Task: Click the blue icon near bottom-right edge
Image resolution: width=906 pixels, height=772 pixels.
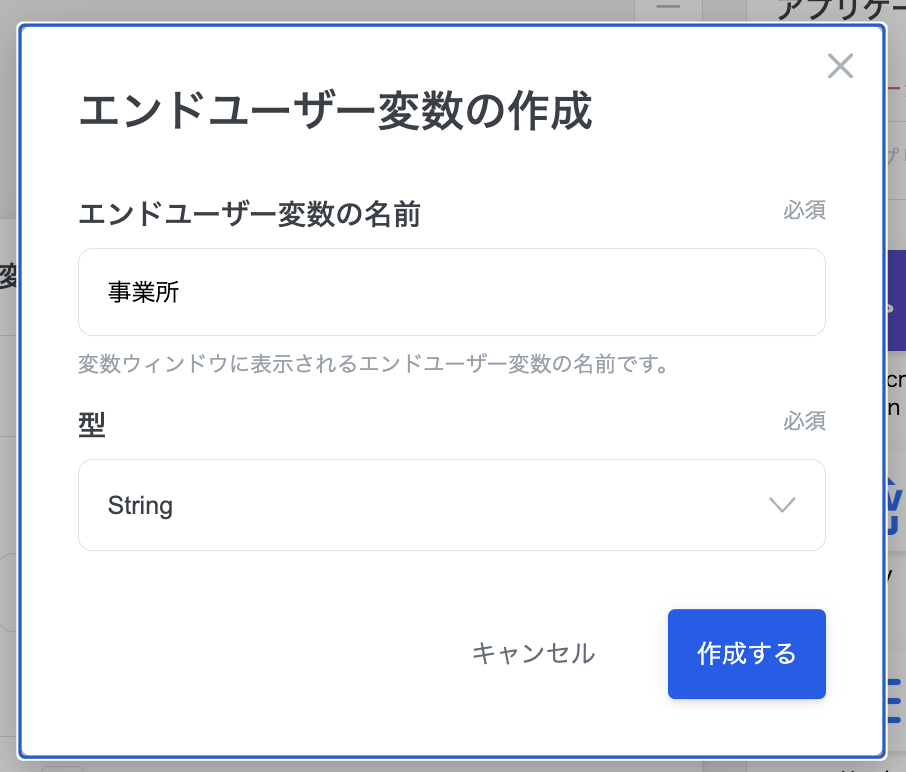Action: pyautogui.click(x=895, y=700)
